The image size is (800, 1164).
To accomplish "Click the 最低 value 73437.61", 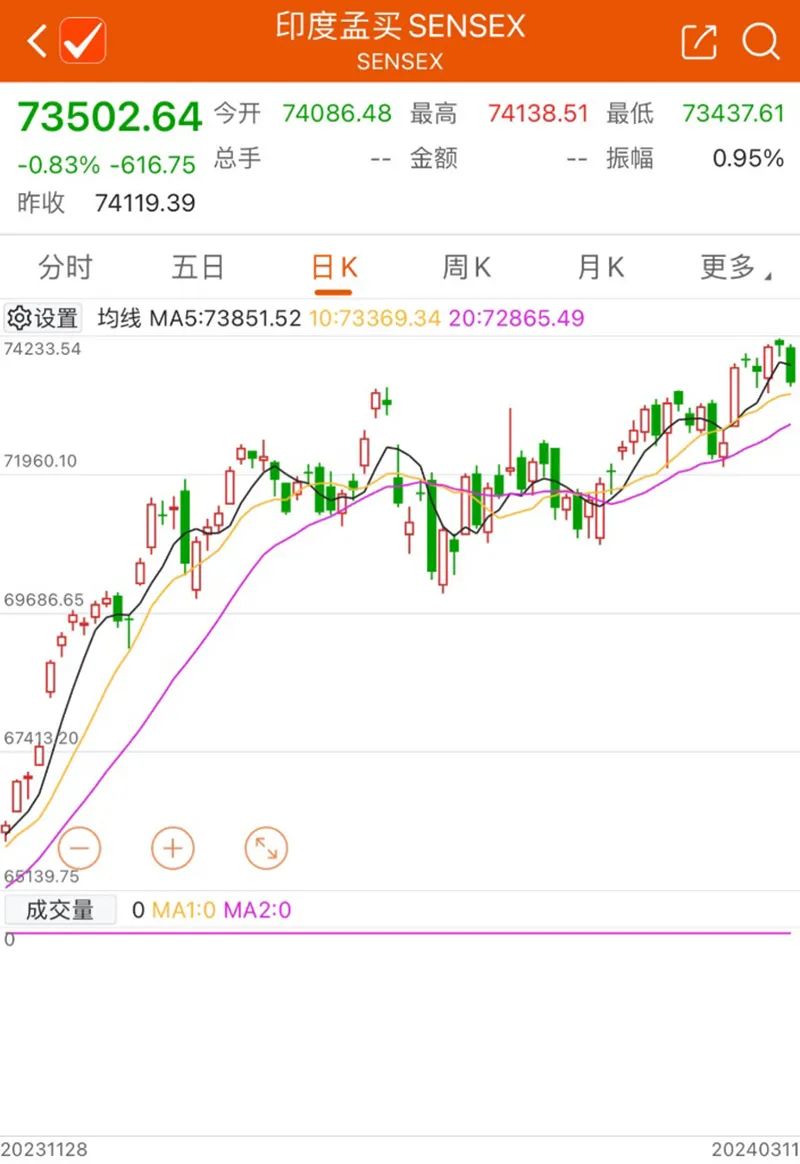I will point(733,114).
